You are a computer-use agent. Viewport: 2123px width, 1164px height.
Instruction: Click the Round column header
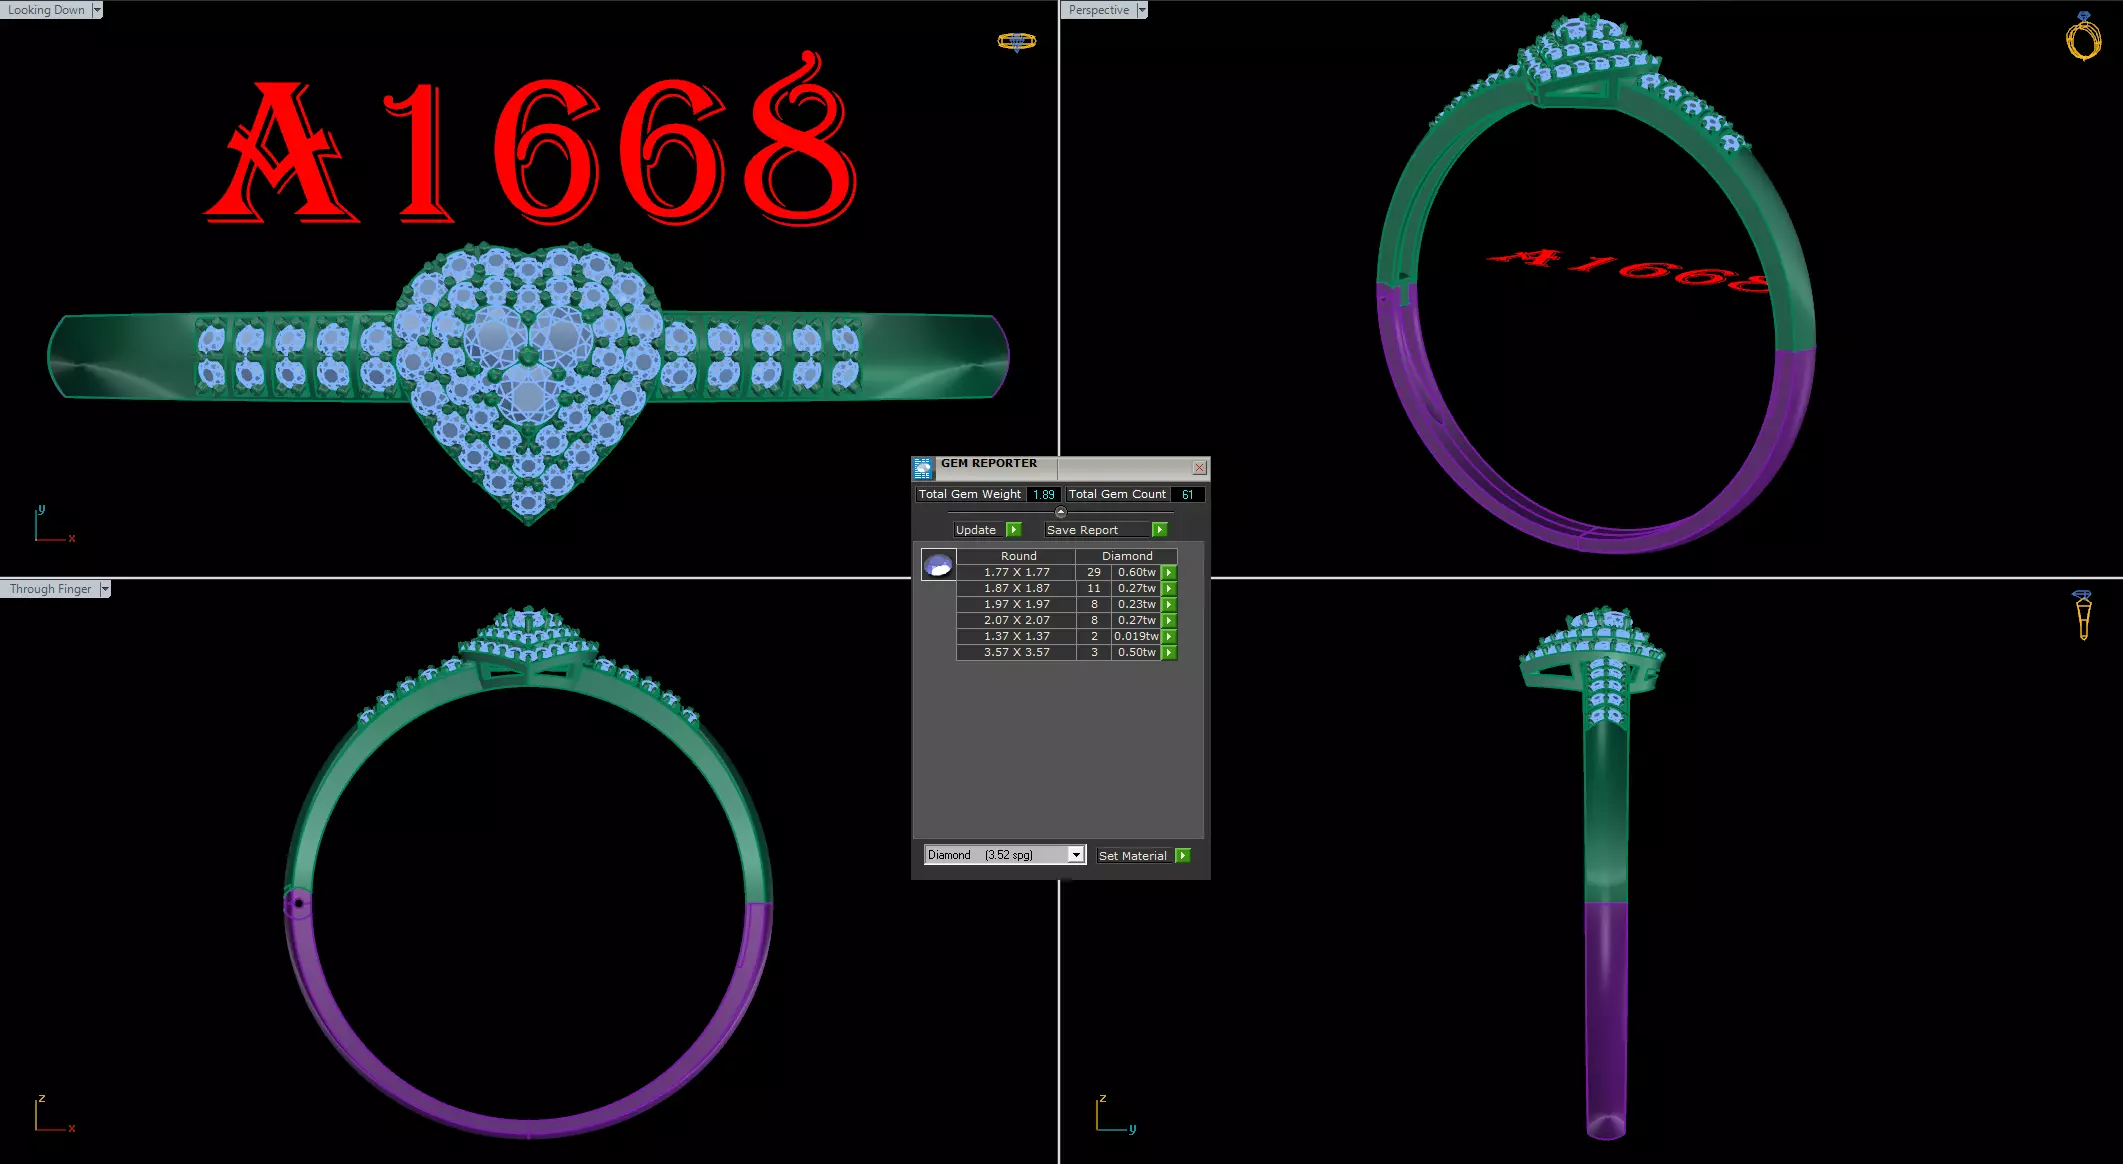pyautogui.click(x=1018, y=556)
